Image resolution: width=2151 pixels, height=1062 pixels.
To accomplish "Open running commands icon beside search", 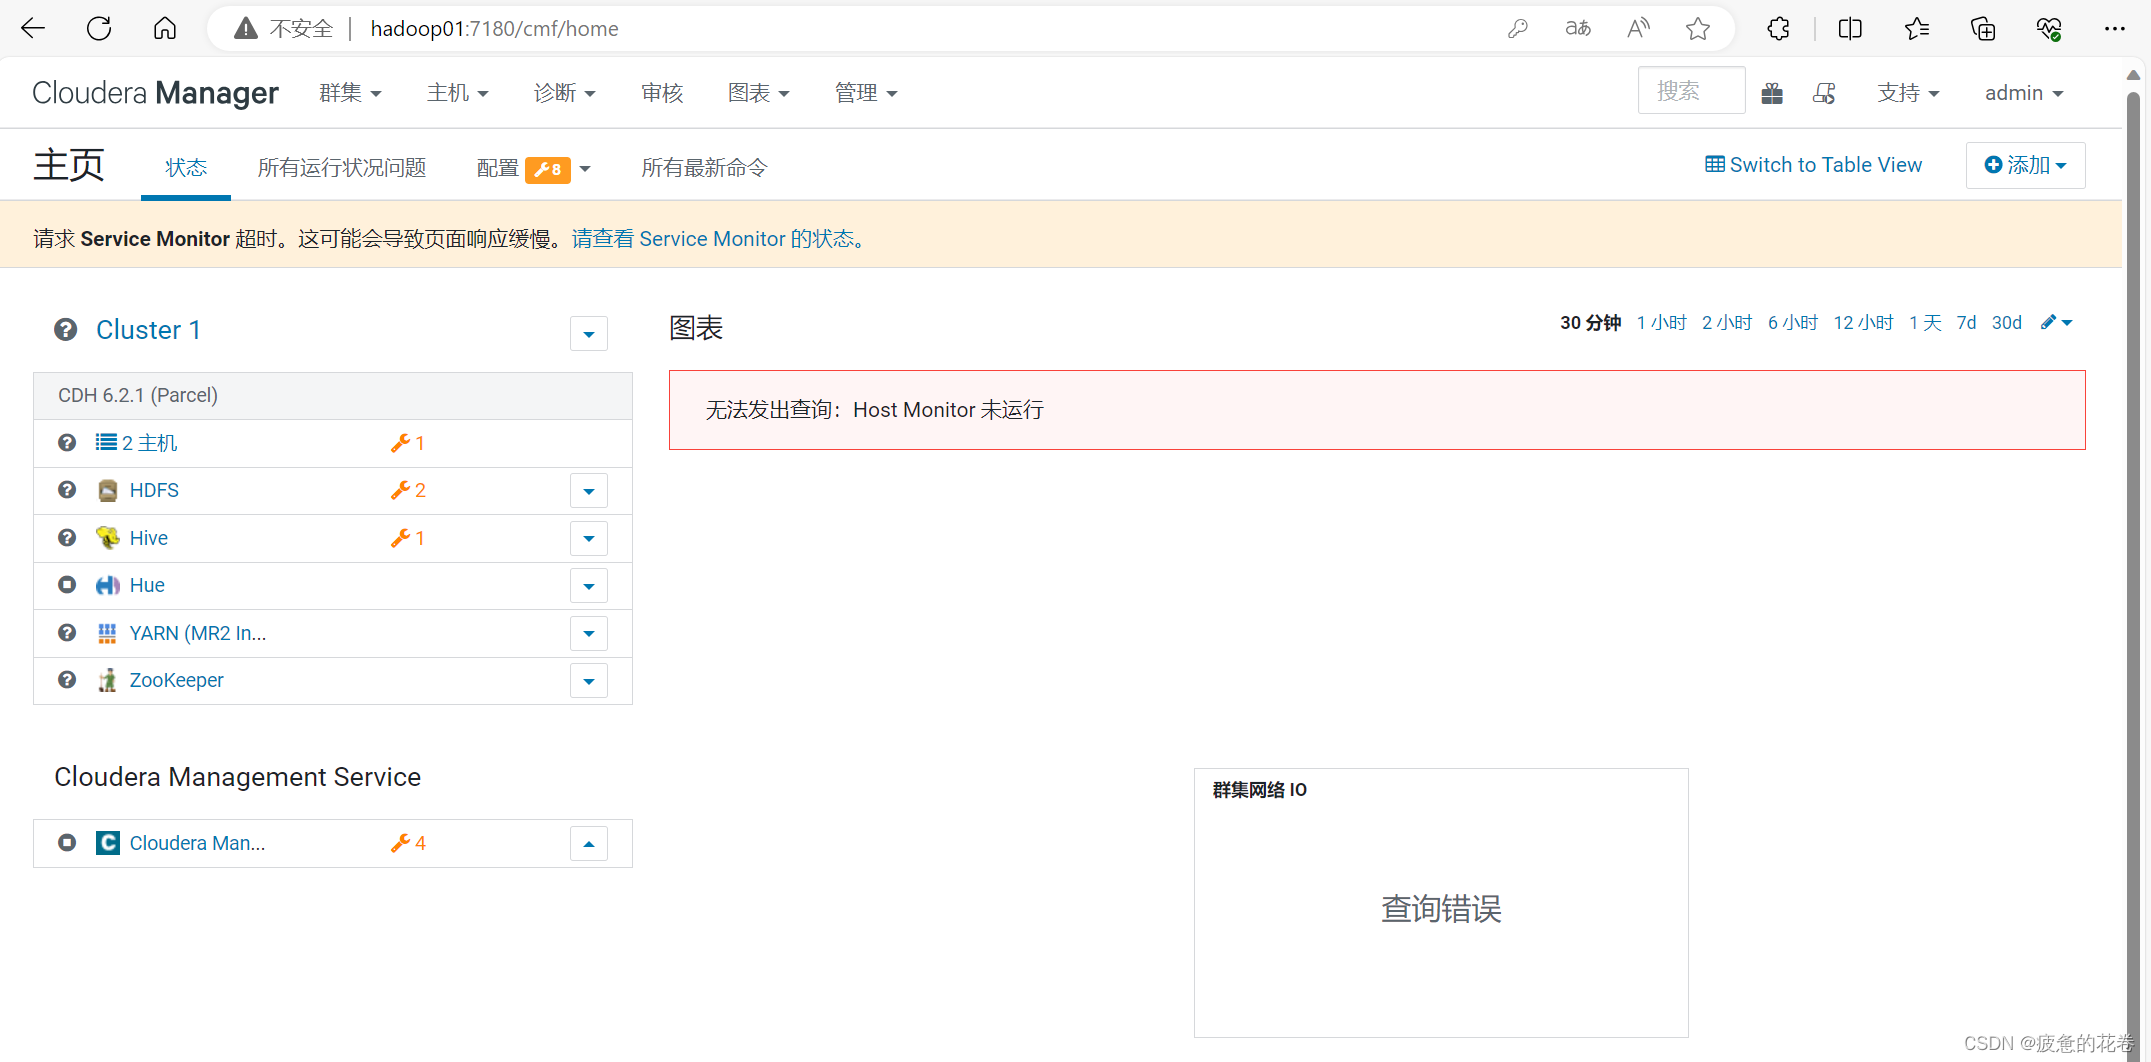I will (x=1824, y=93).
